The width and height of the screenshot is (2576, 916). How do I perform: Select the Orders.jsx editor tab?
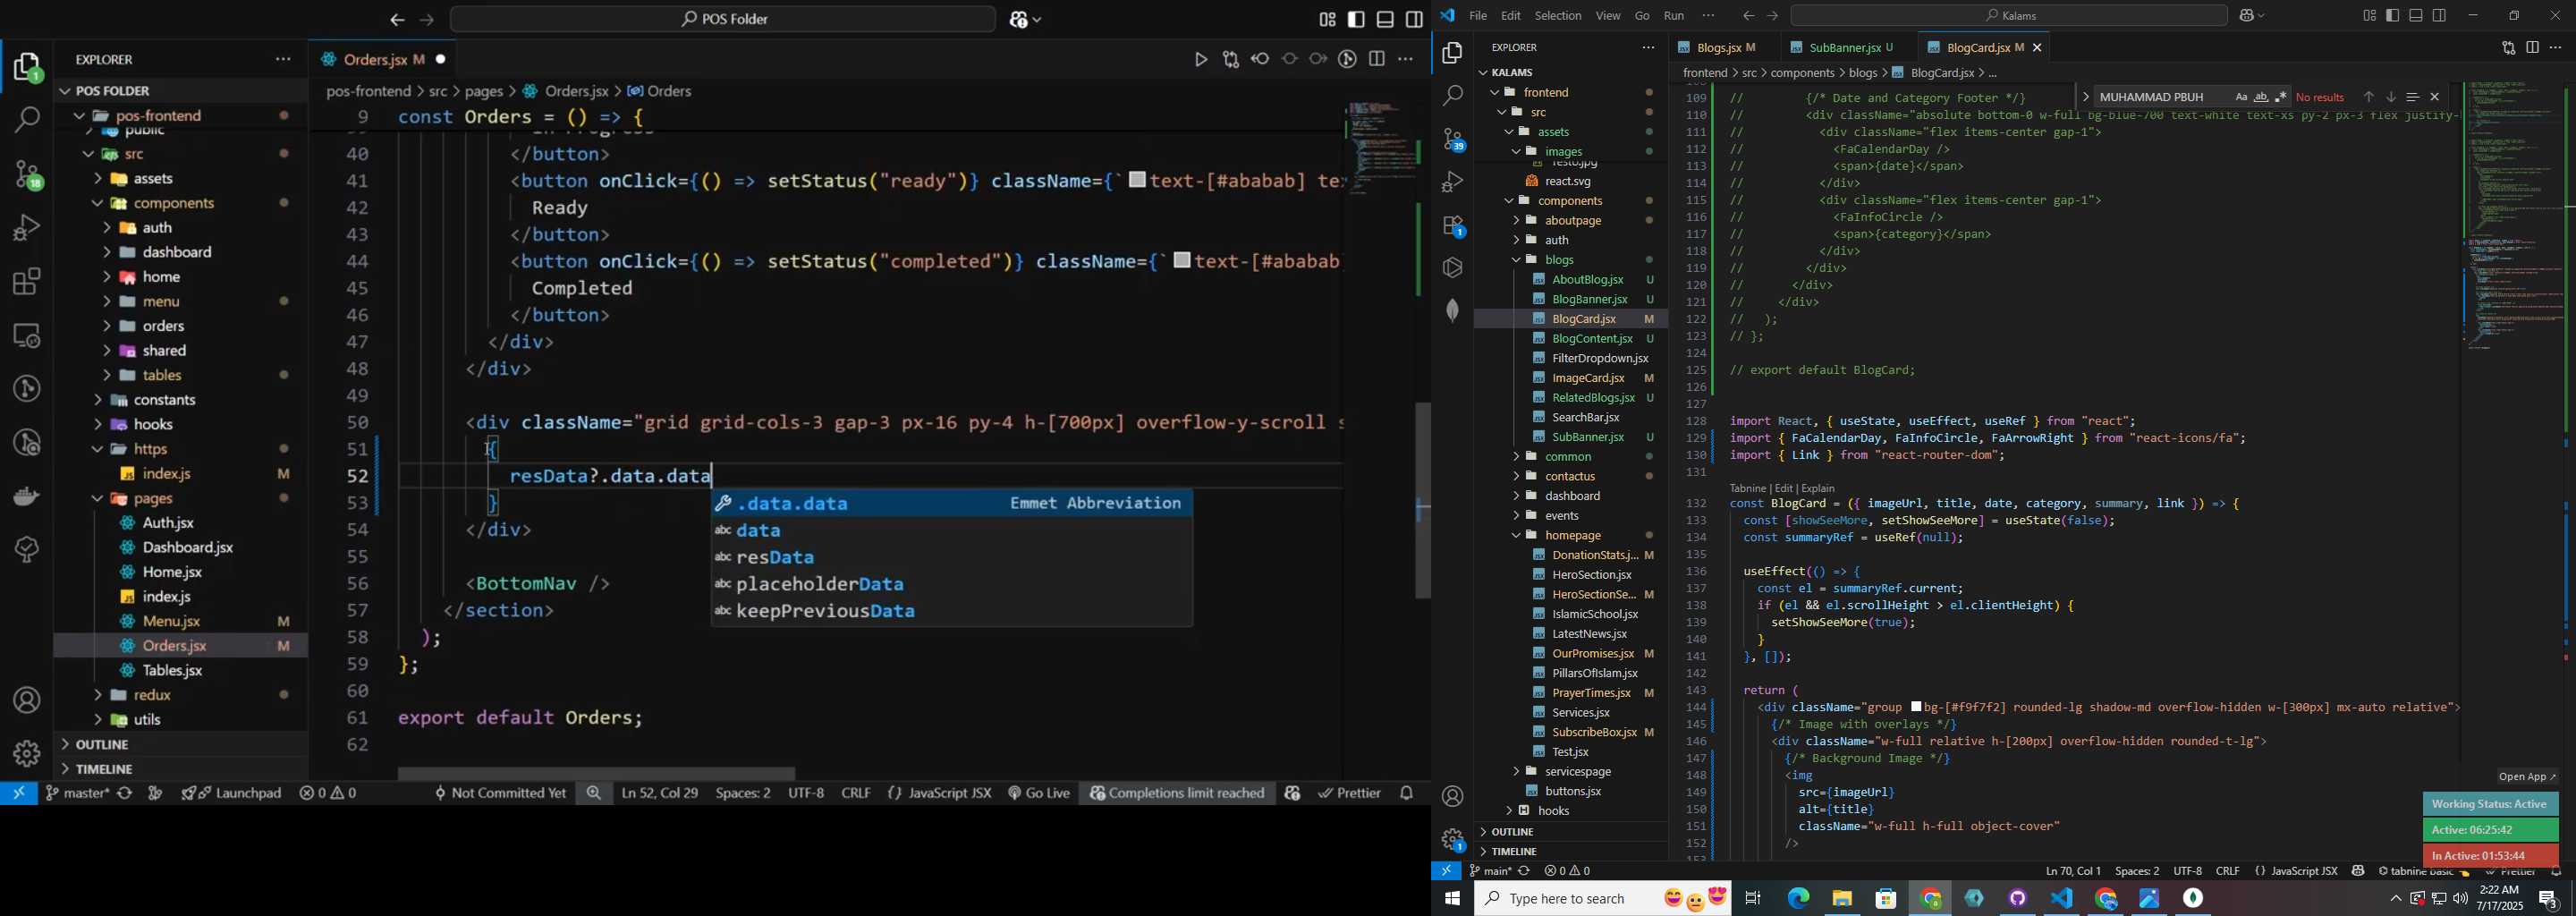tap(385, 60)
